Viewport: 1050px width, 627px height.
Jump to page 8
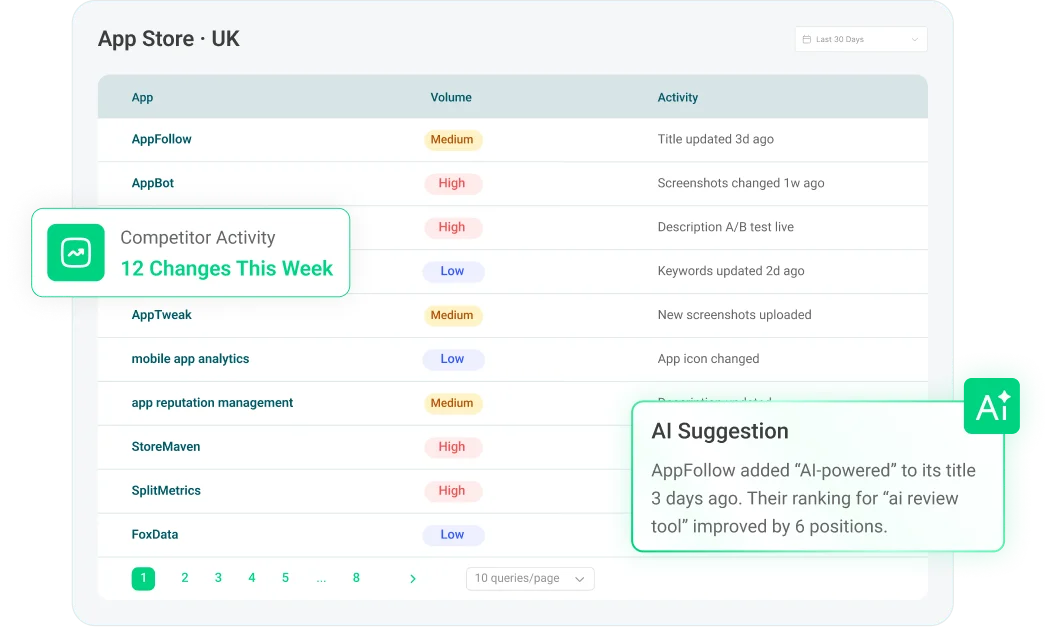[356, 578]
